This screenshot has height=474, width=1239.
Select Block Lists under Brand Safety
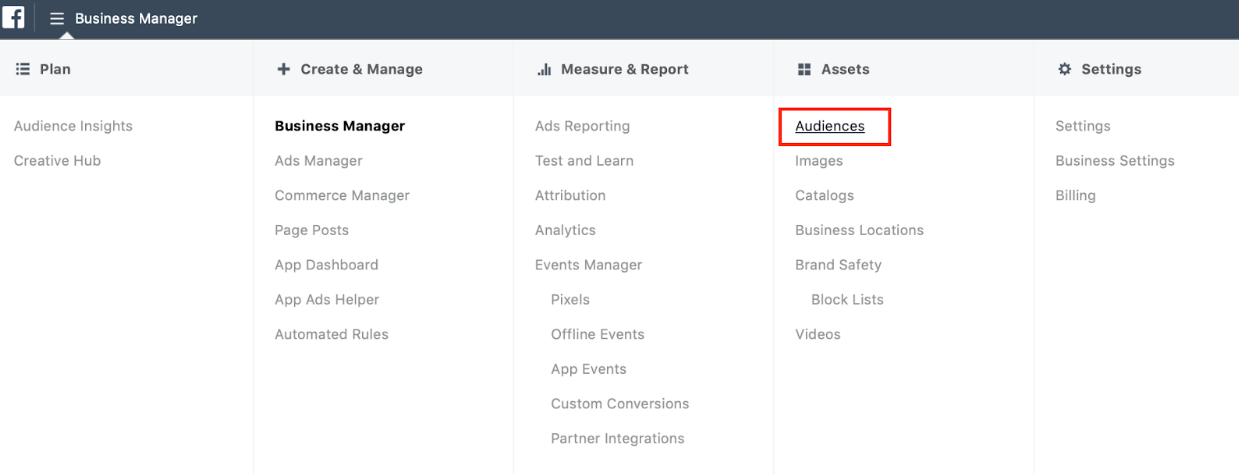[x=847, y=300]
